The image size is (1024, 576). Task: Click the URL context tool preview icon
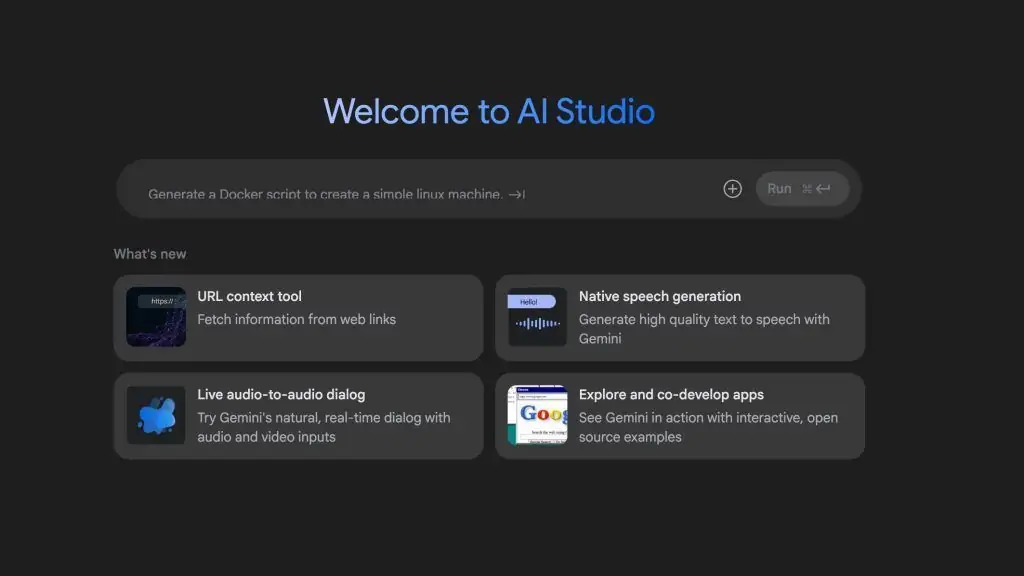tap(155, 317)
